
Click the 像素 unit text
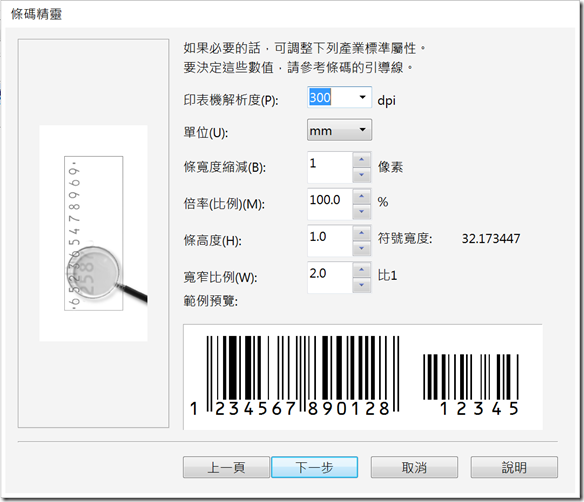pos(390,166)
